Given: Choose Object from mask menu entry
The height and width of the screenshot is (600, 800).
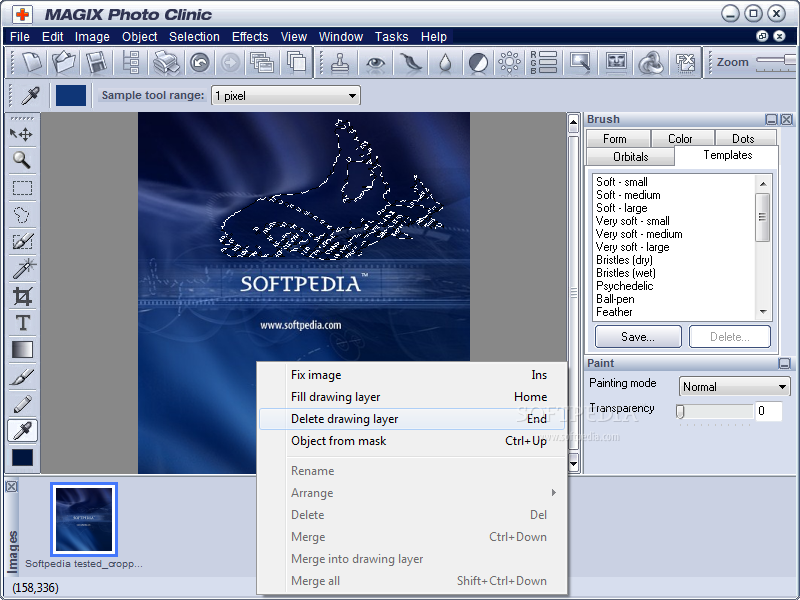Looking at the screenshot, I should point(412,441).
